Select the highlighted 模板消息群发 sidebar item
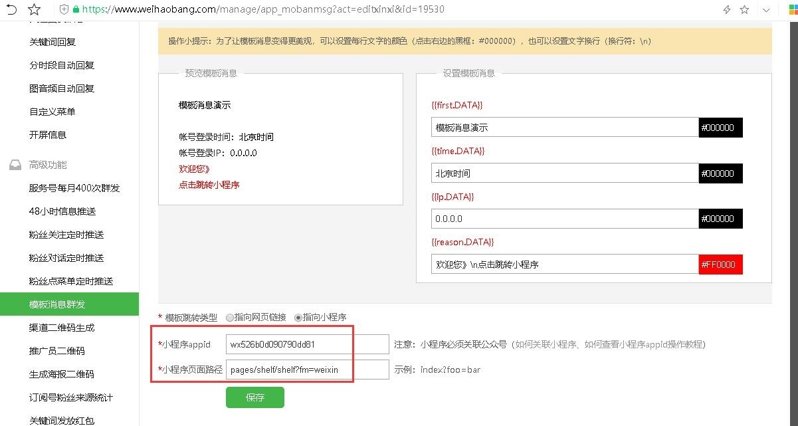The height and width of the screenshot is (426, 798). point(69,304)
